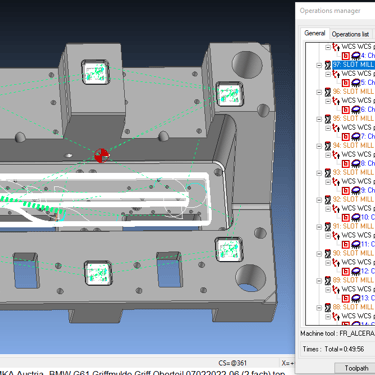The width and height of the screenshot is (375, 375).
Task: Collapse the 96: SLOT MILL tree node
Action: pyautogui.click(x=319, y=92)
